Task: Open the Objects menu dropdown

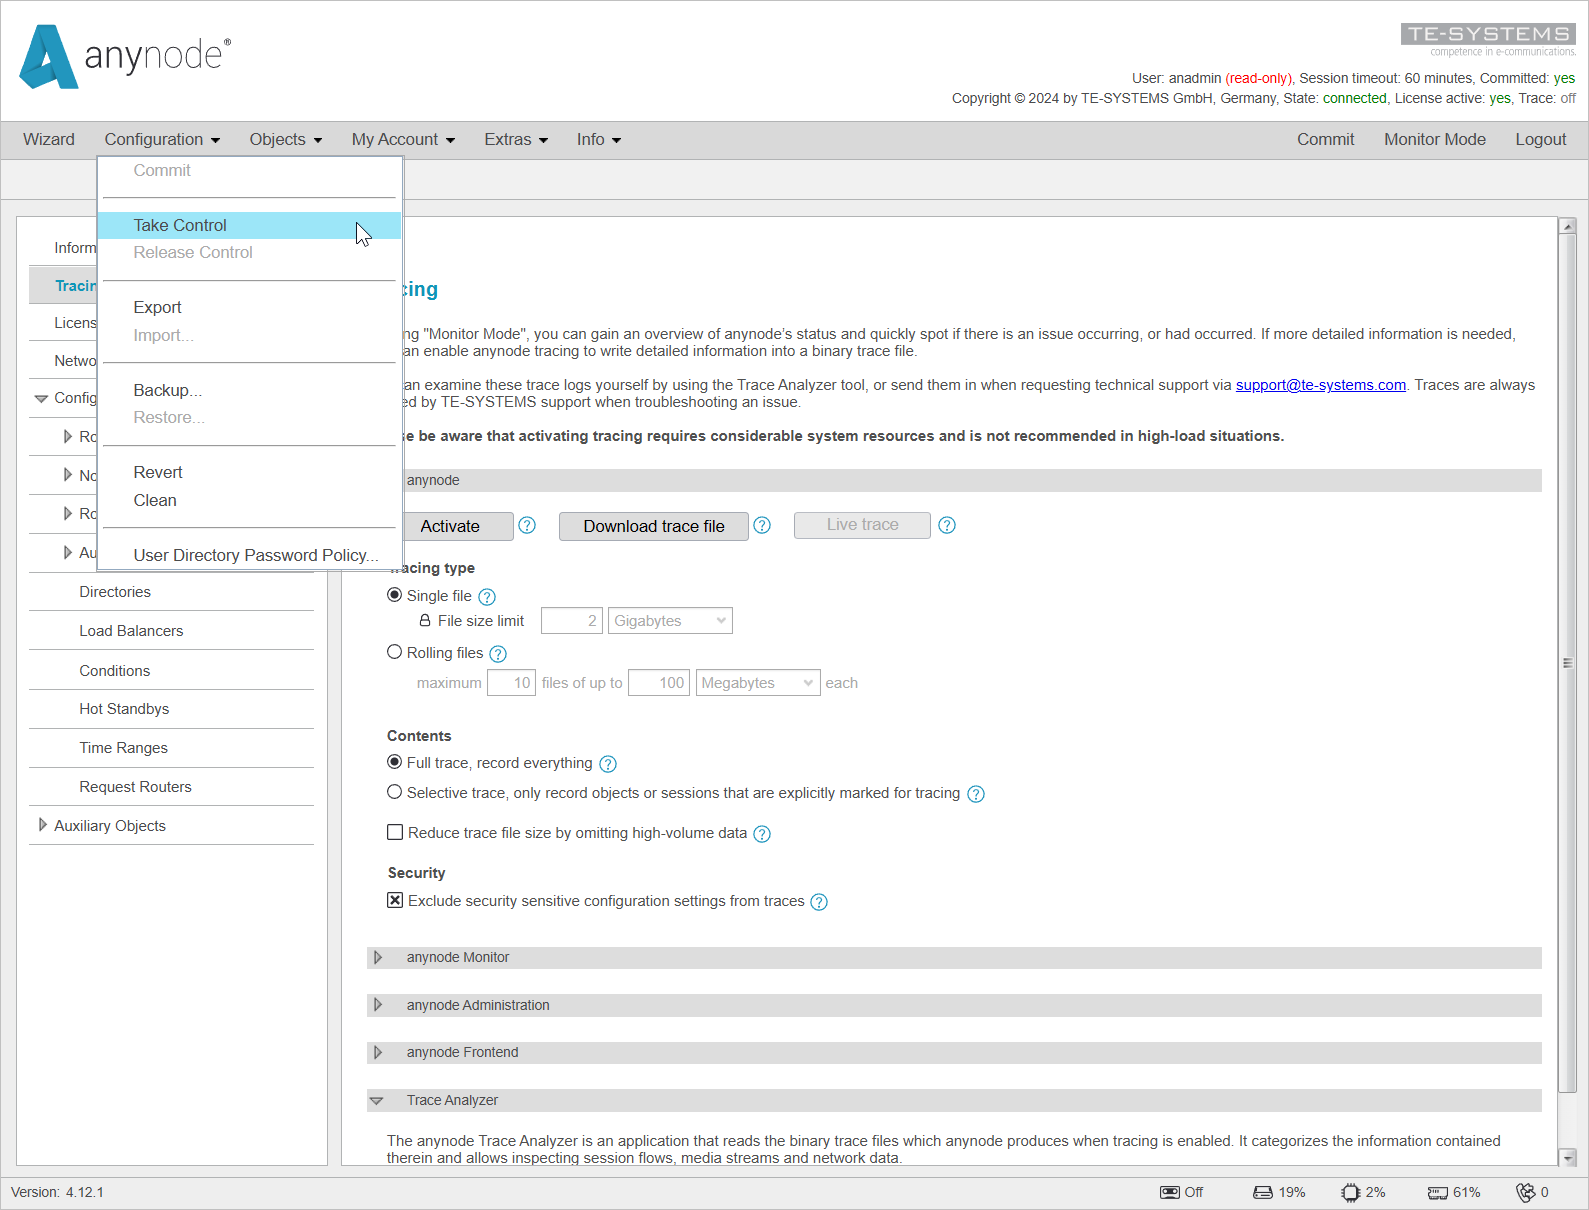Action: click(x=286, y=140)
